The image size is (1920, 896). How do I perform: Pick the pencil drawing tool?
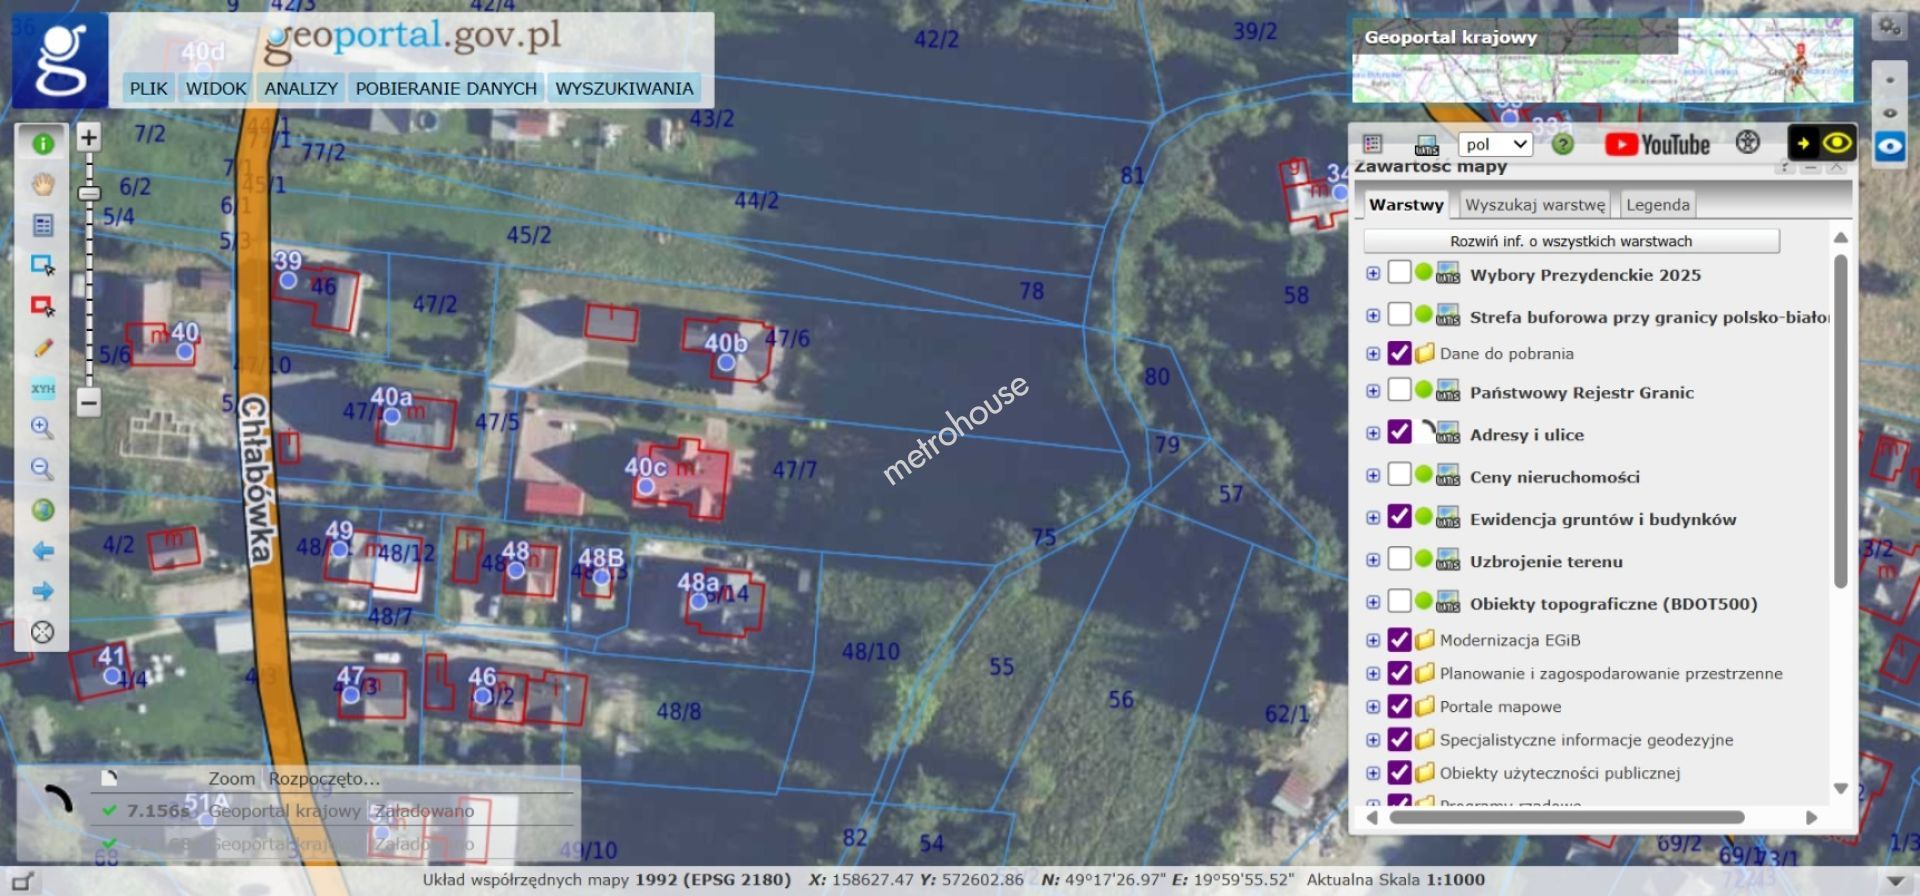[x=42, y=348]
